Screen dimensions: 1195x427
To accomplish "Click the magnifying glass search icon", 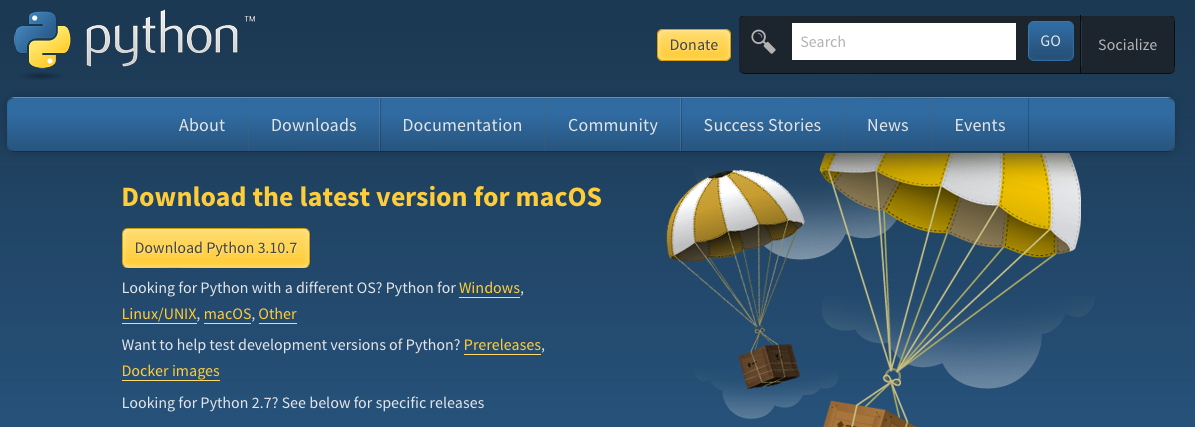I will tap(764, 41).
